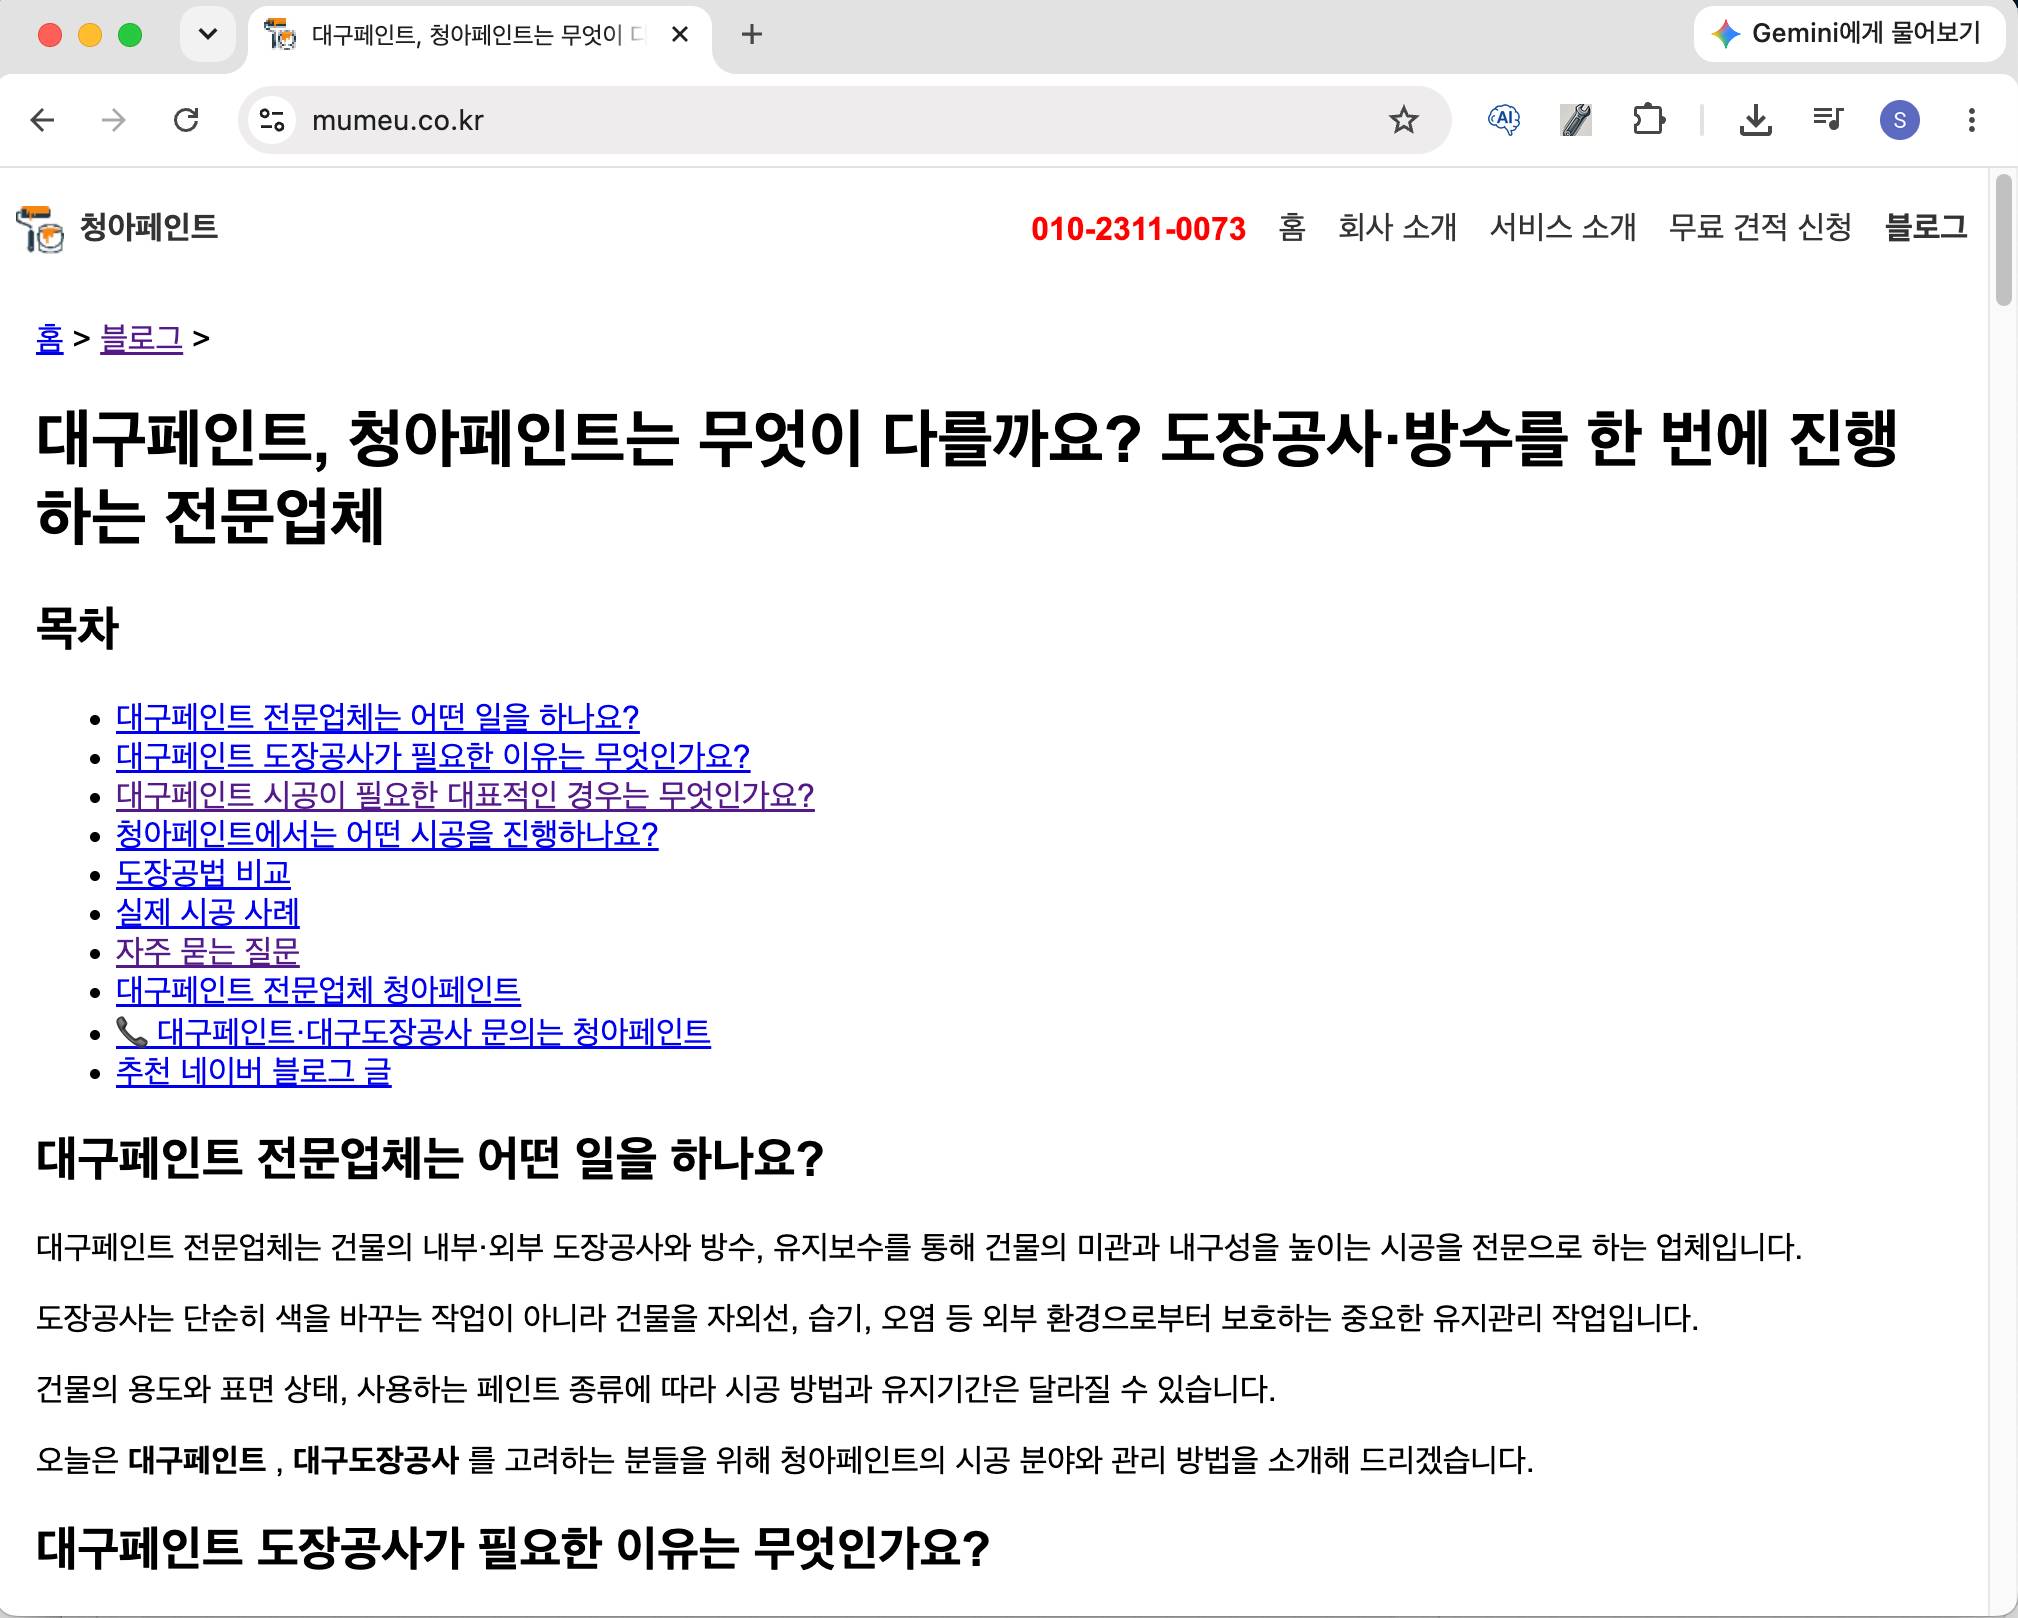This screenshot has height=1618, width=2018.
Task: Open 서비스 소개 menu item
Action: tap(1562, 228)
